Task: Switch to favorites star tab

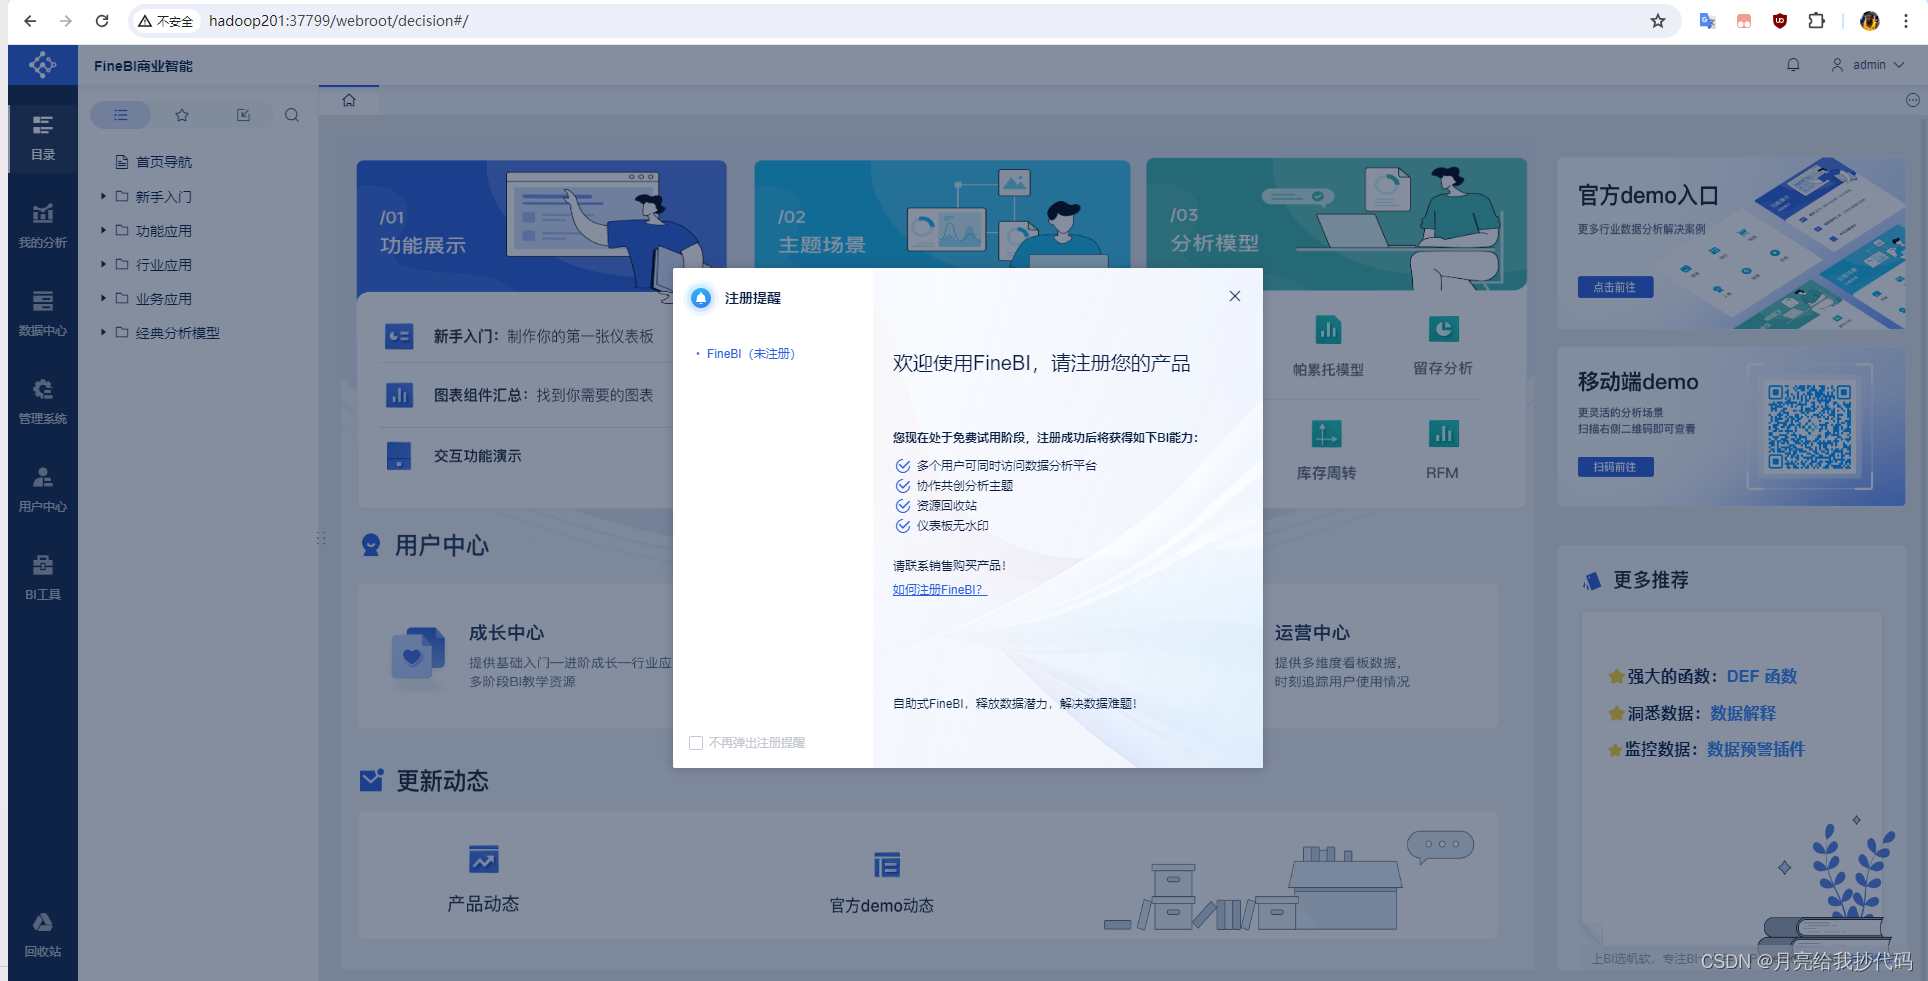Action: click(x=182, y=115)
